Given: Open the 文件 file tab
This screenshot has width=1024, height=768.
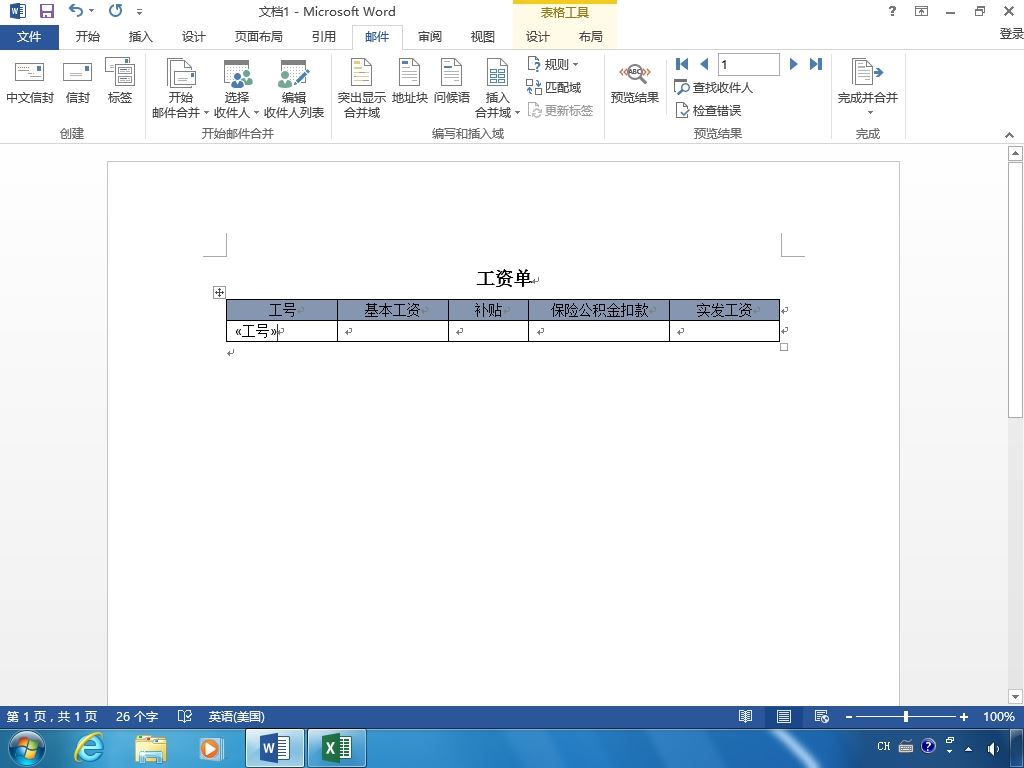Looking at the screenshot, I should click(29, 37).
